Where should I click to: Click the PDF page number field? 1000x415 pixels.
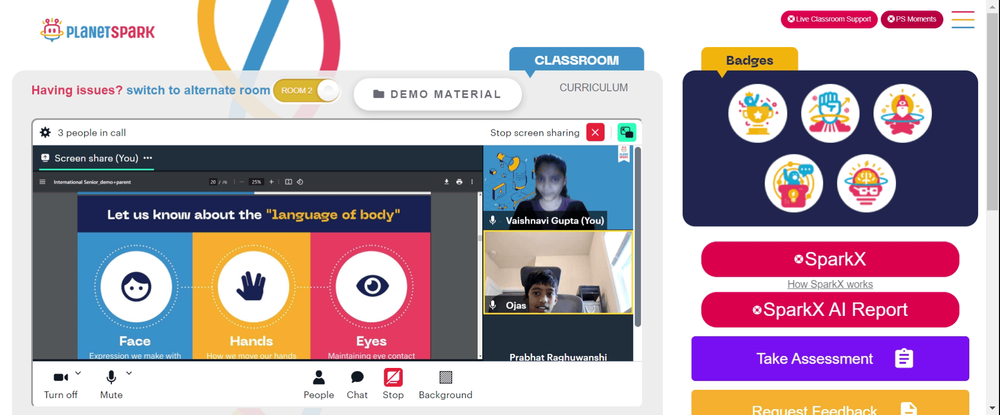[x=214, y=182]
